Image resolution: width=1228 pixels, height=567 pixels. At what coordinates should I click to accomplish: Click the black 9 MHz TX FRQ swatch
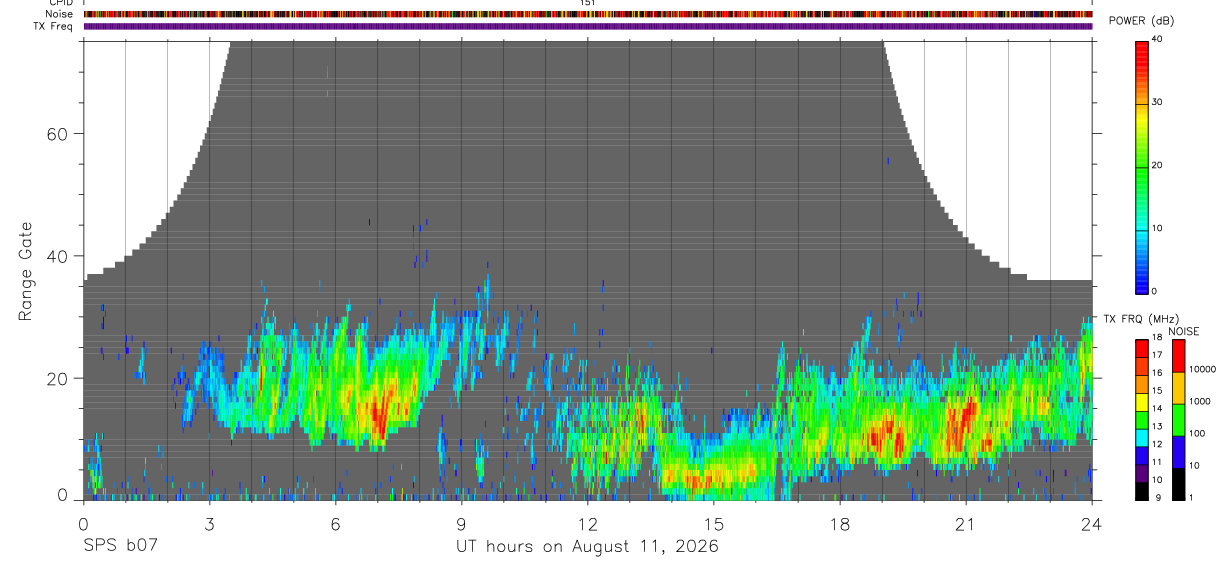pos(1142,492)
